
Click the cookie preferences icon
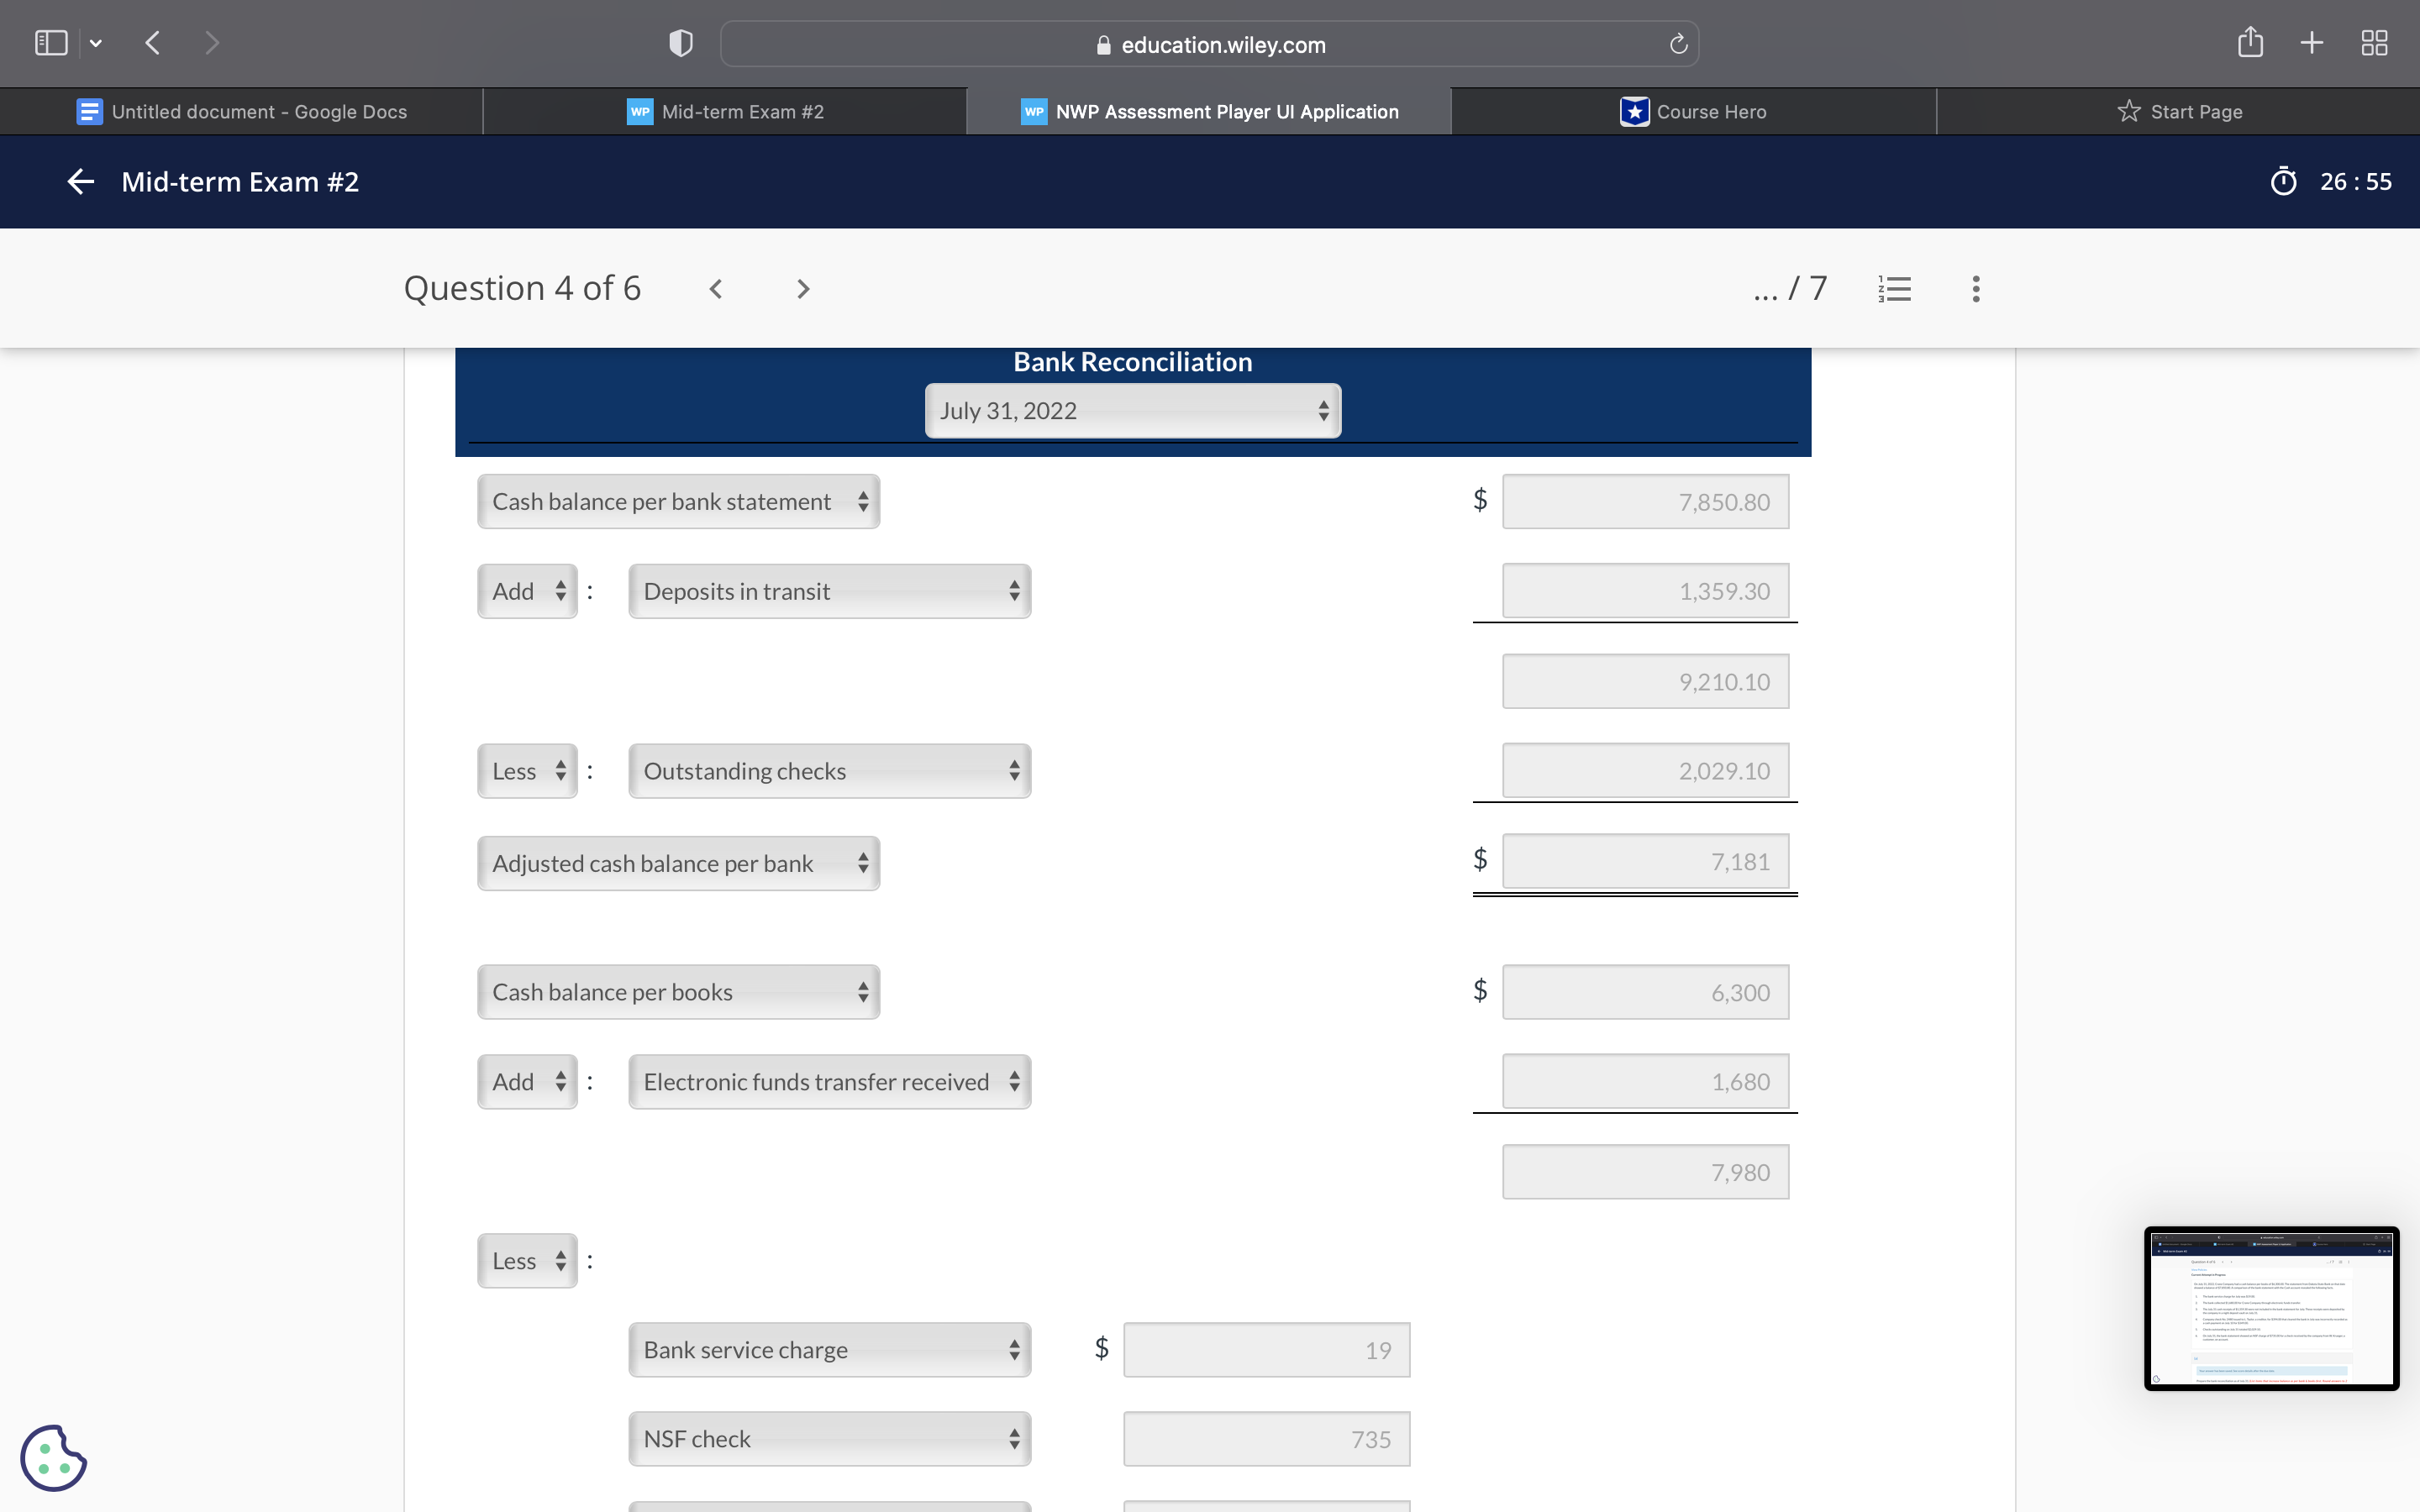click(x=53, y=1457)
